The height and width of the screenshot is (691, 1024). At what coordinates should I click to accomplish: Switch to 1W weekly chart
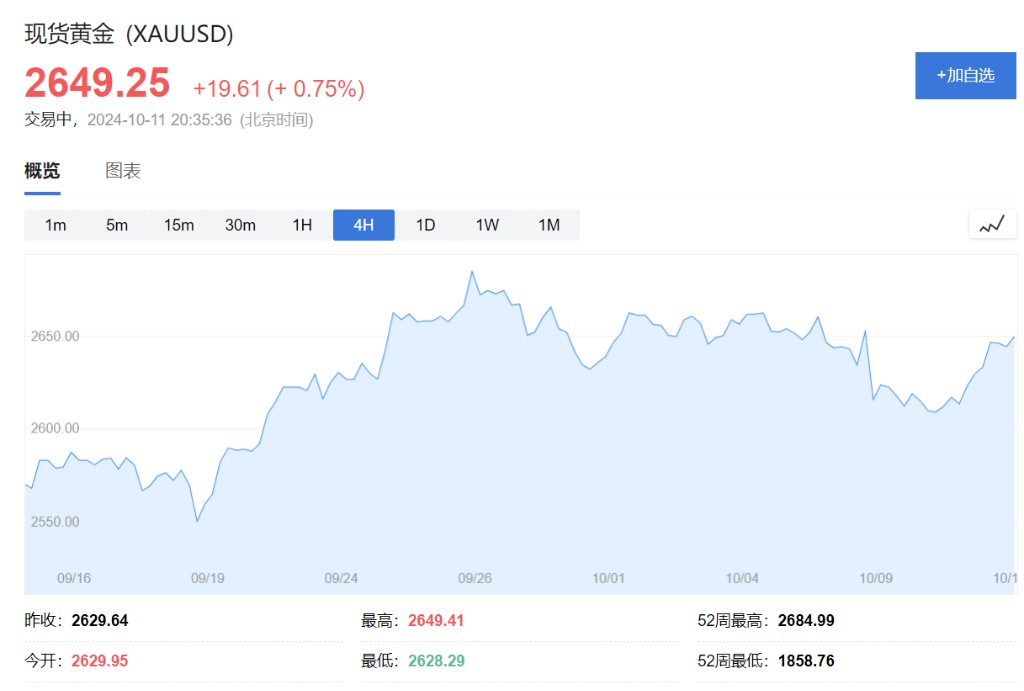(x=487, y=225)
